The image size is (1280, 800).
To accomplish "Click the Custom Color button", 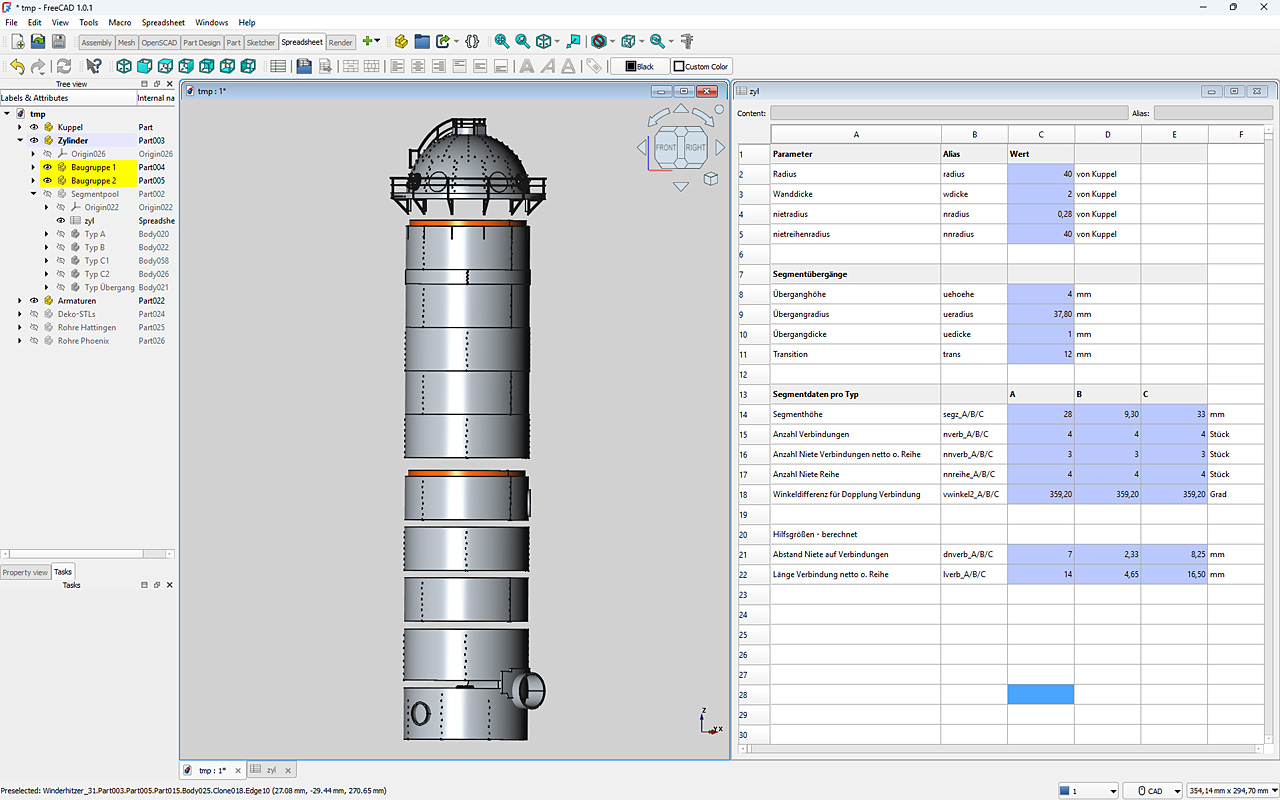I will [x=701, y=67].
